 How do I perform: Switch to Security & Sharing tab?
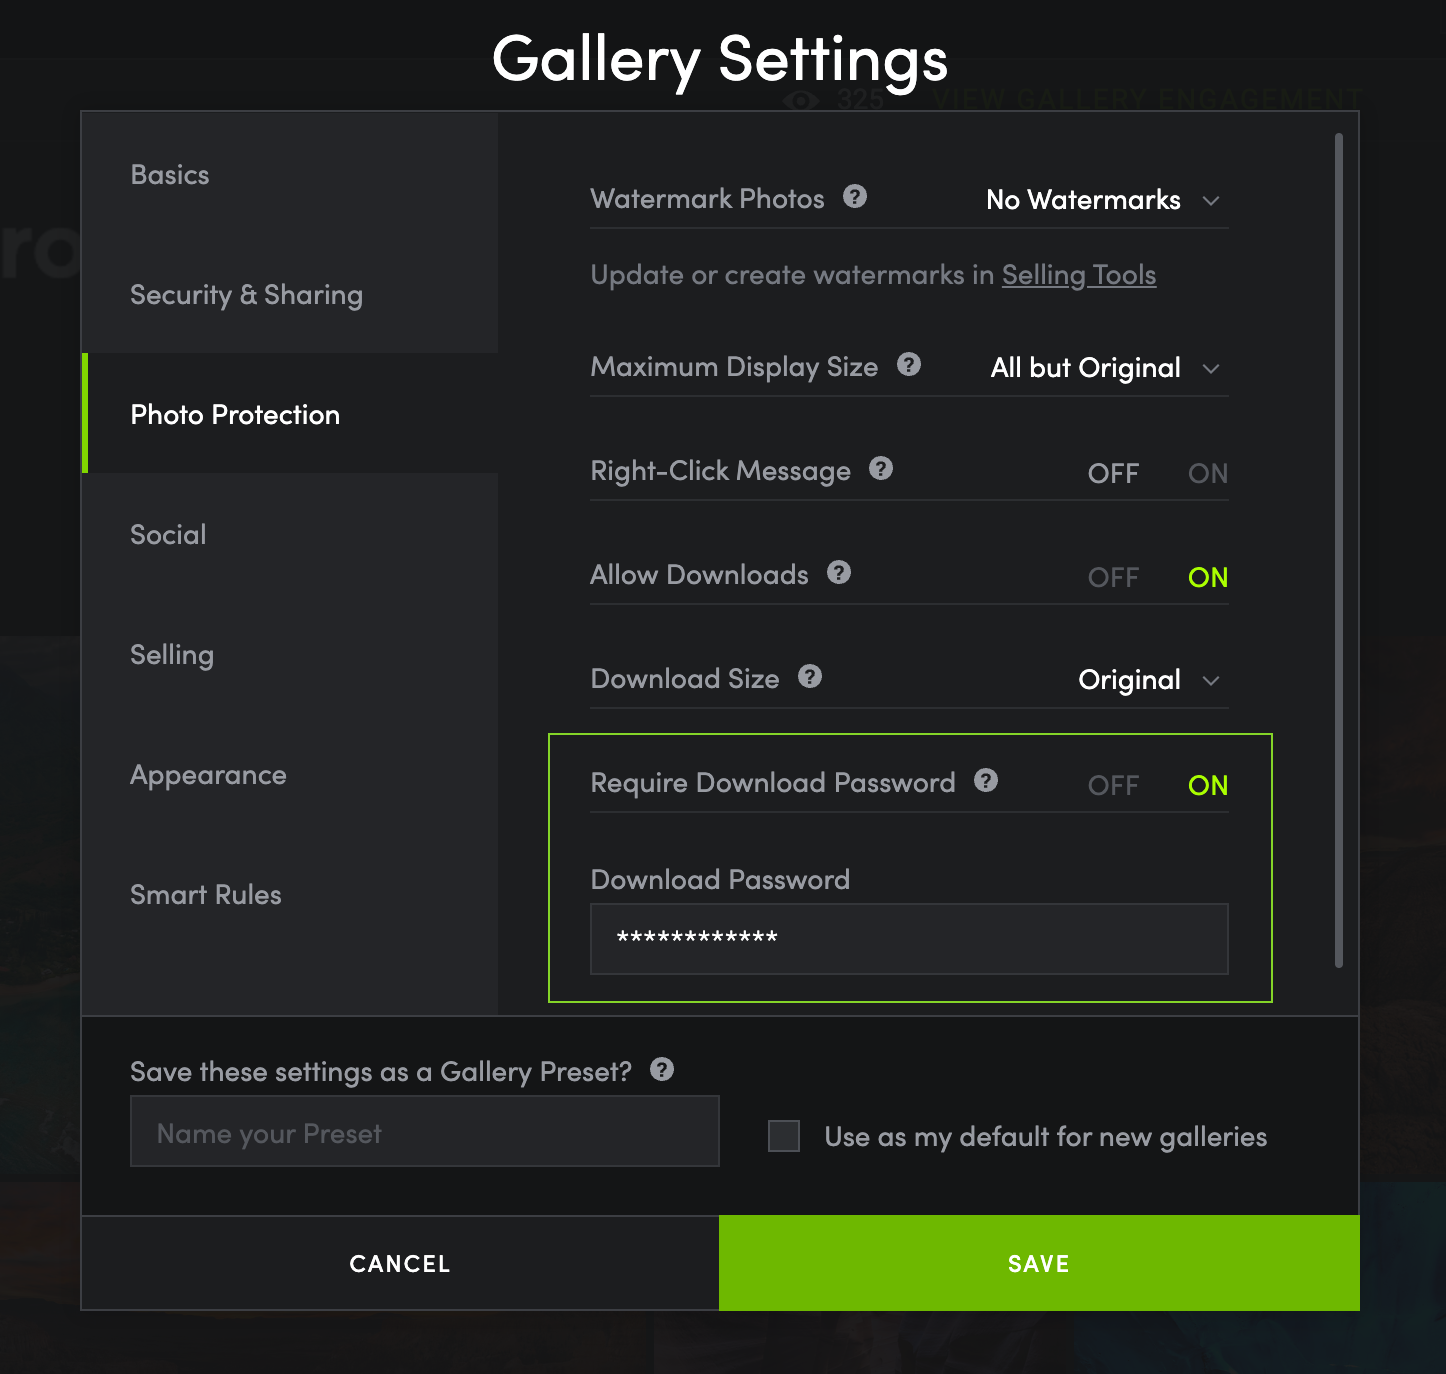246,294
